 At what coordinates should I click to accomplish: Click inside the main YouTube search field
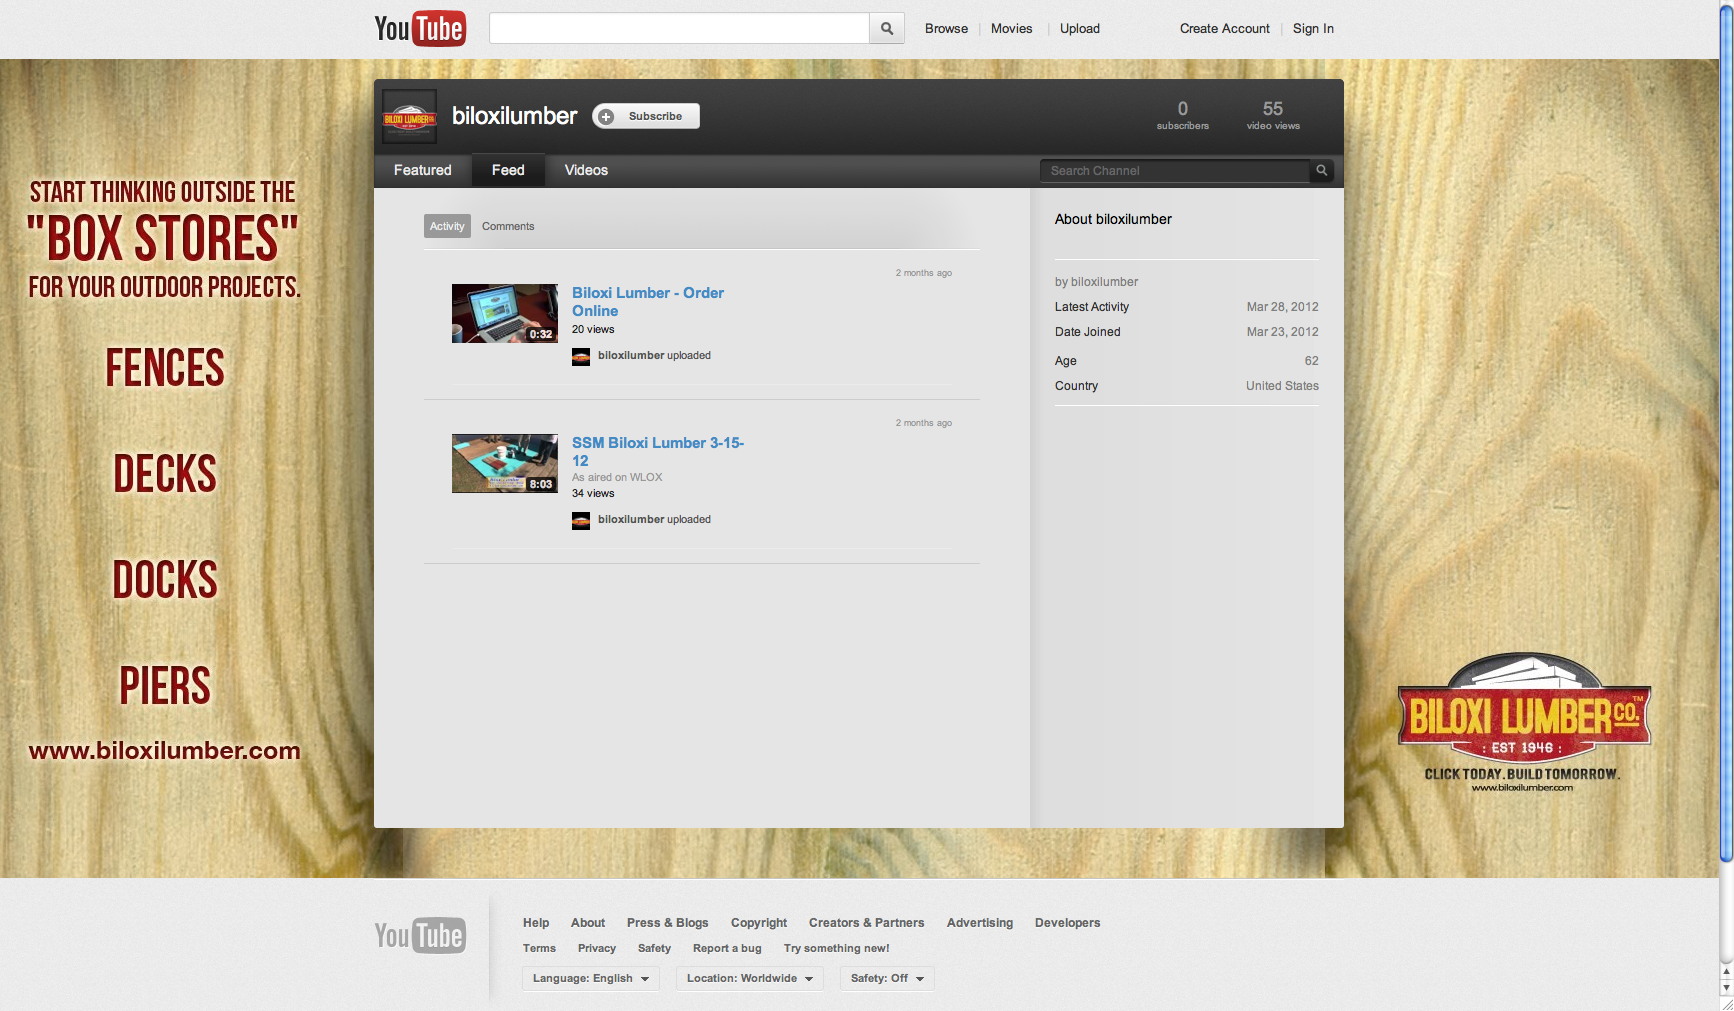point(679,29)
